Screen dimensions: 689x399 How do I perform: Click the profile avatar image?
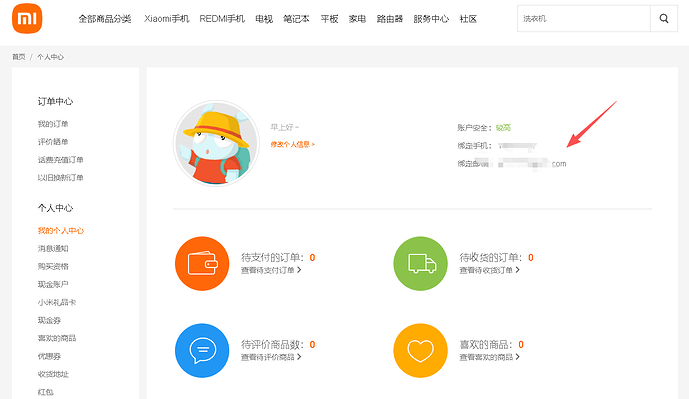coord(216,143)
